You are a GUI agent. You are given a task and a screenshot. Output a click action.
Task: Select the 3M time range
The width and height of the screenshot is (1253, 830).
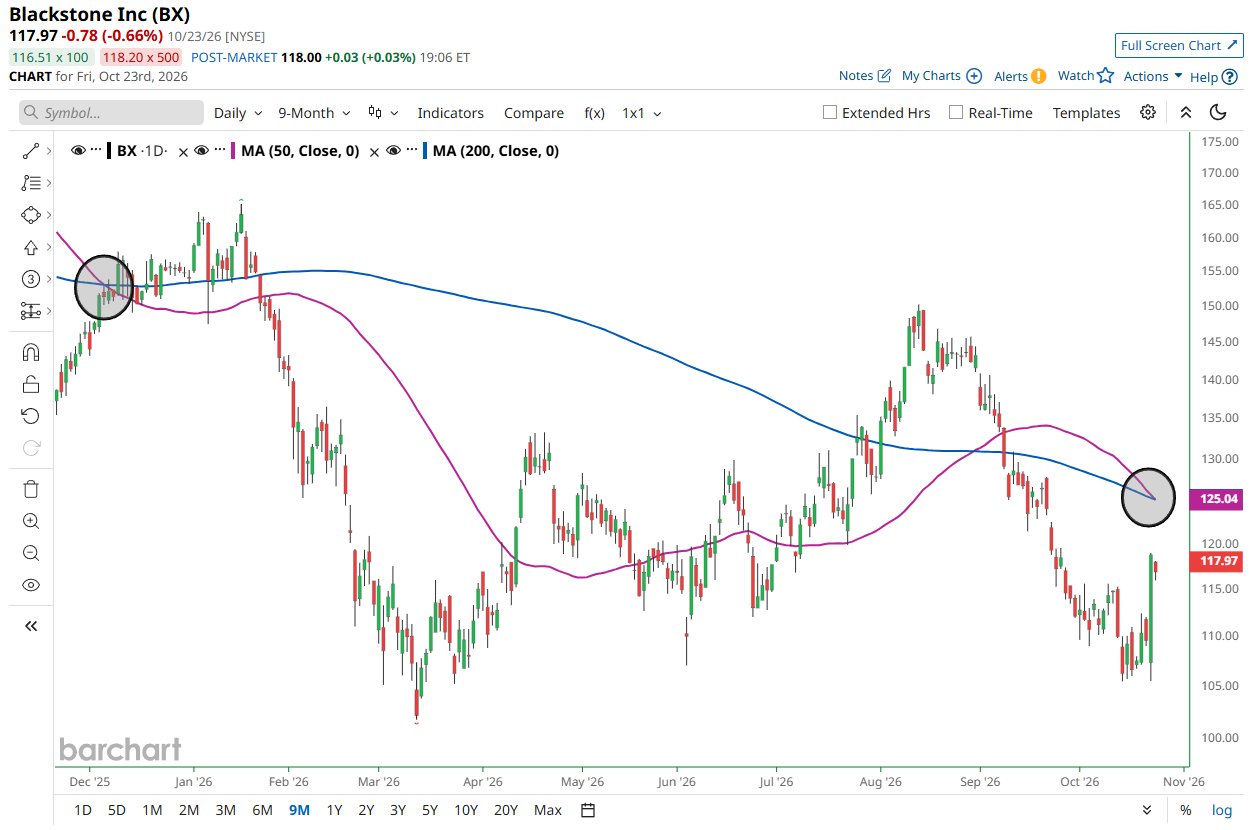225,810
